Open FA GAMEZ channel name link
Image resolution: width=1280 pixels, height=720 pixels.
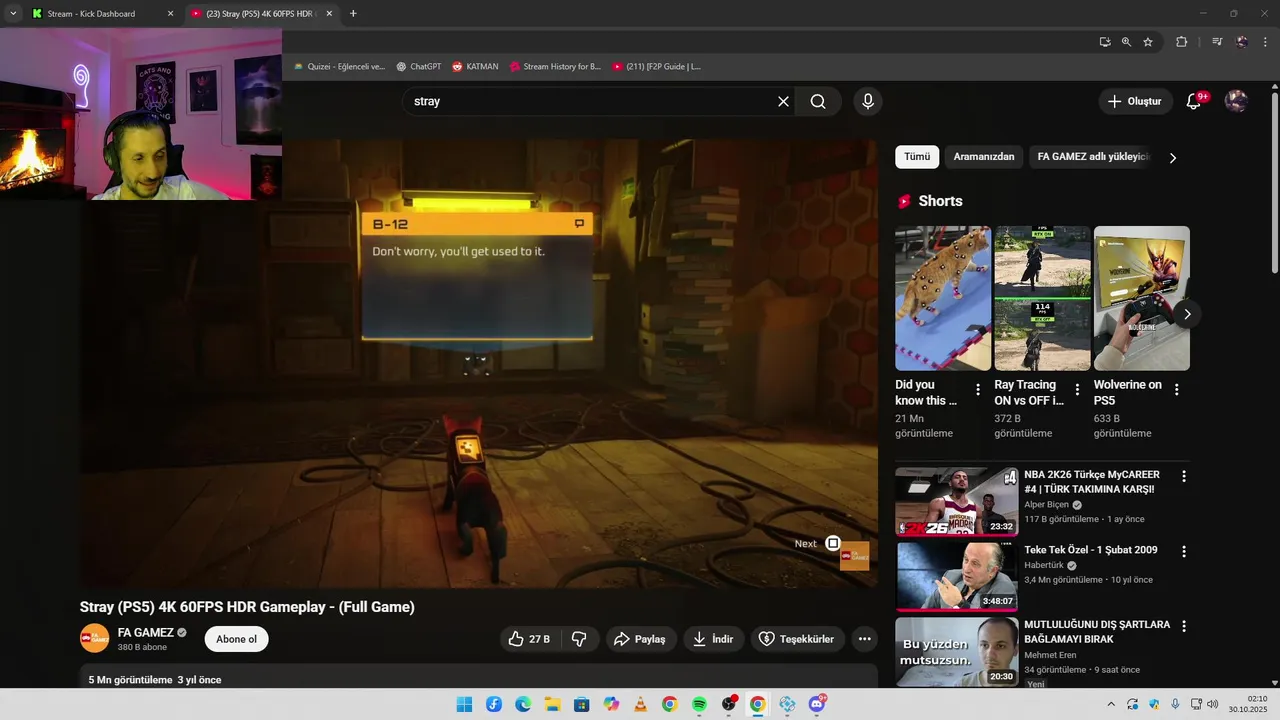click(x=146, y=632)
